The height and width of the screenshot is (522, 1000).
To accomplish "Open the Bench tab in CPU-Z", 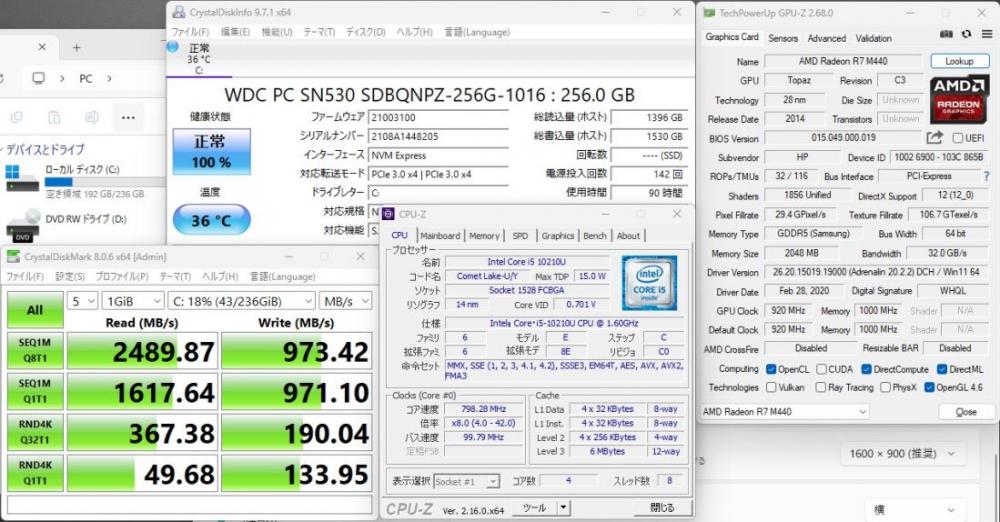I will click(595, 235).
